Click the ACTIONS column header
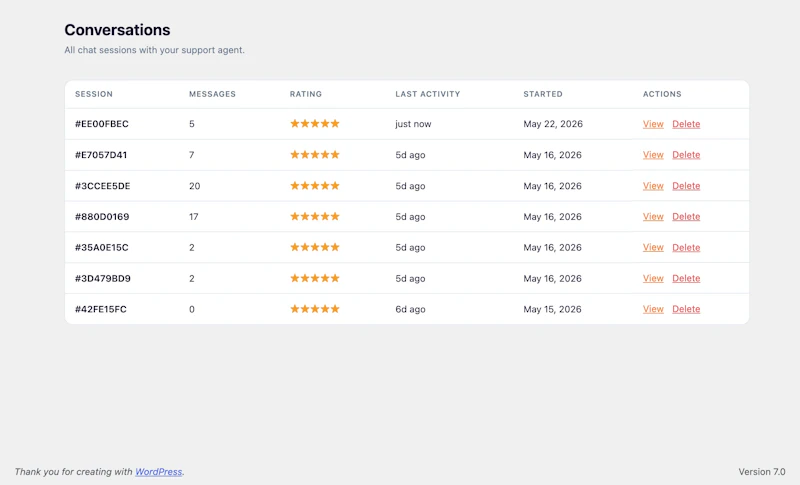 pos(662,94)
